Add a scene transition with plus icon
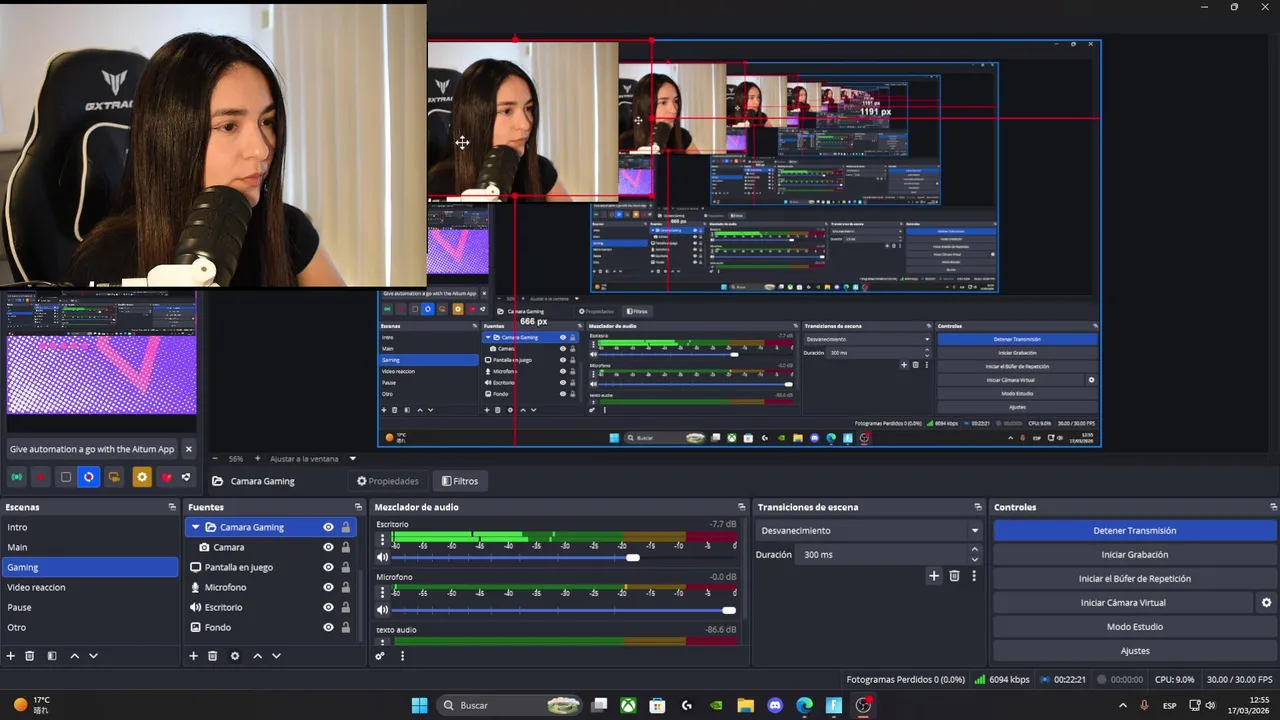This screenshot has height=720, width=1280. coord(934,575)
